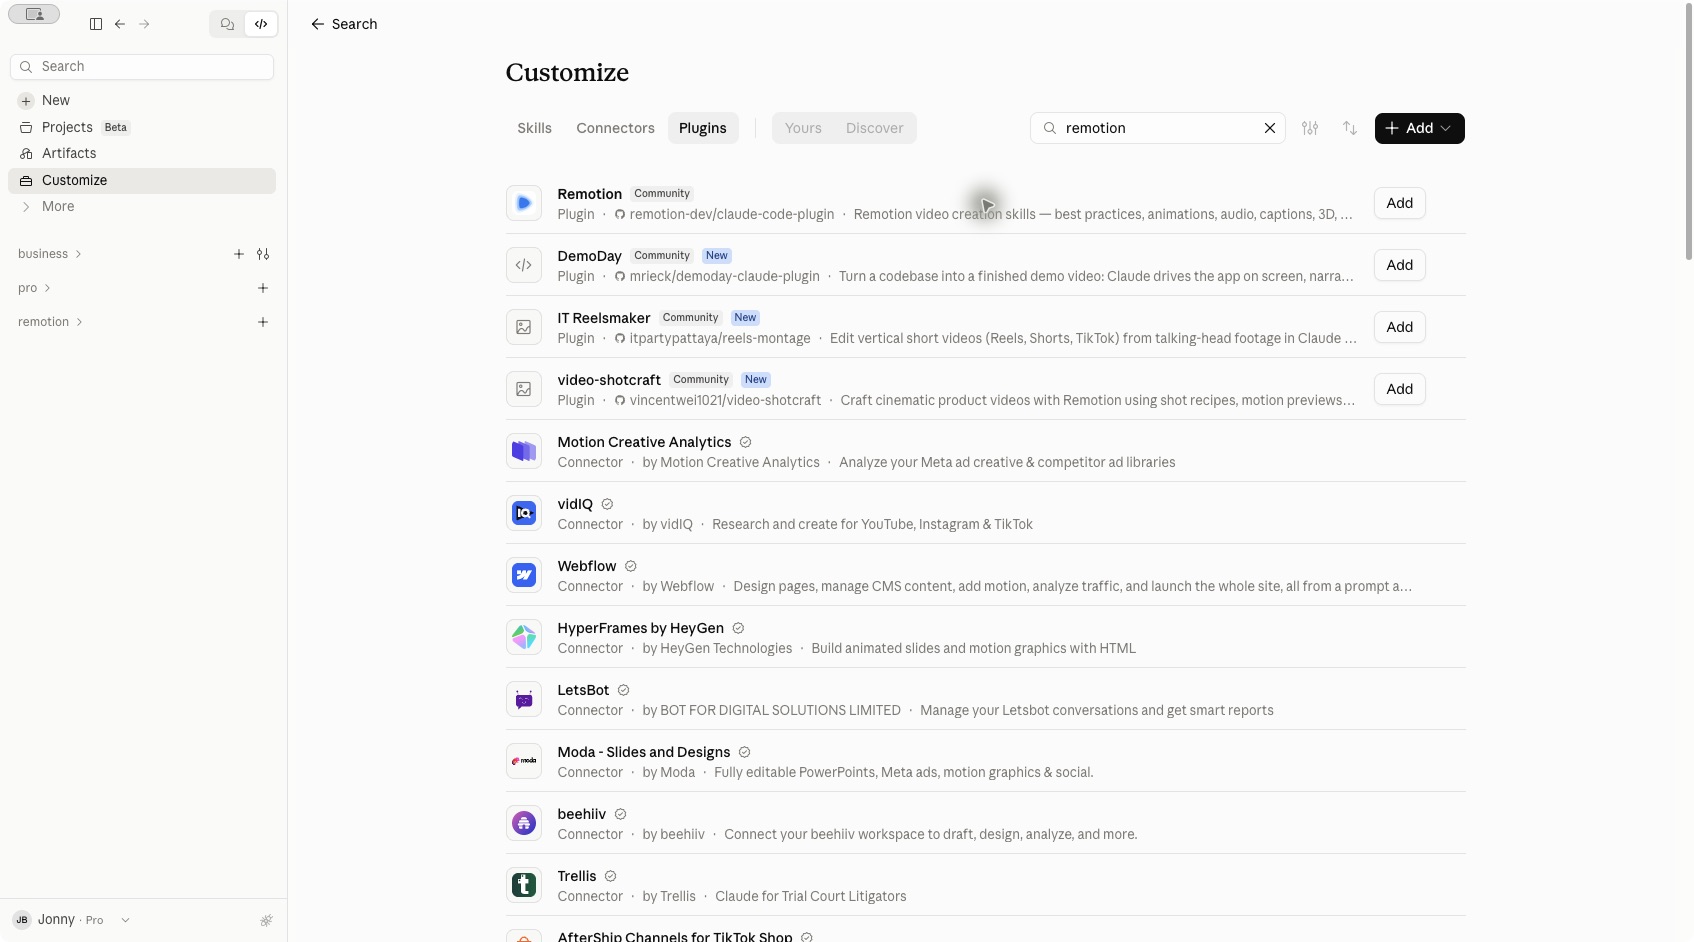
Task: Expand the business project group
Action: pyautogui.click(x=49, y=254)
